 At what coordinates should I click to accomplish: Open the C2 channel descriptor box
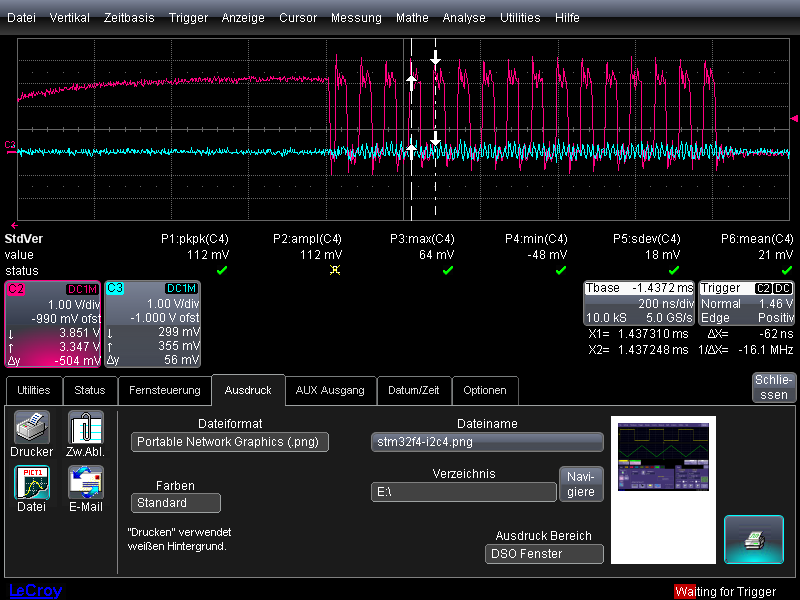click(53, 324)
